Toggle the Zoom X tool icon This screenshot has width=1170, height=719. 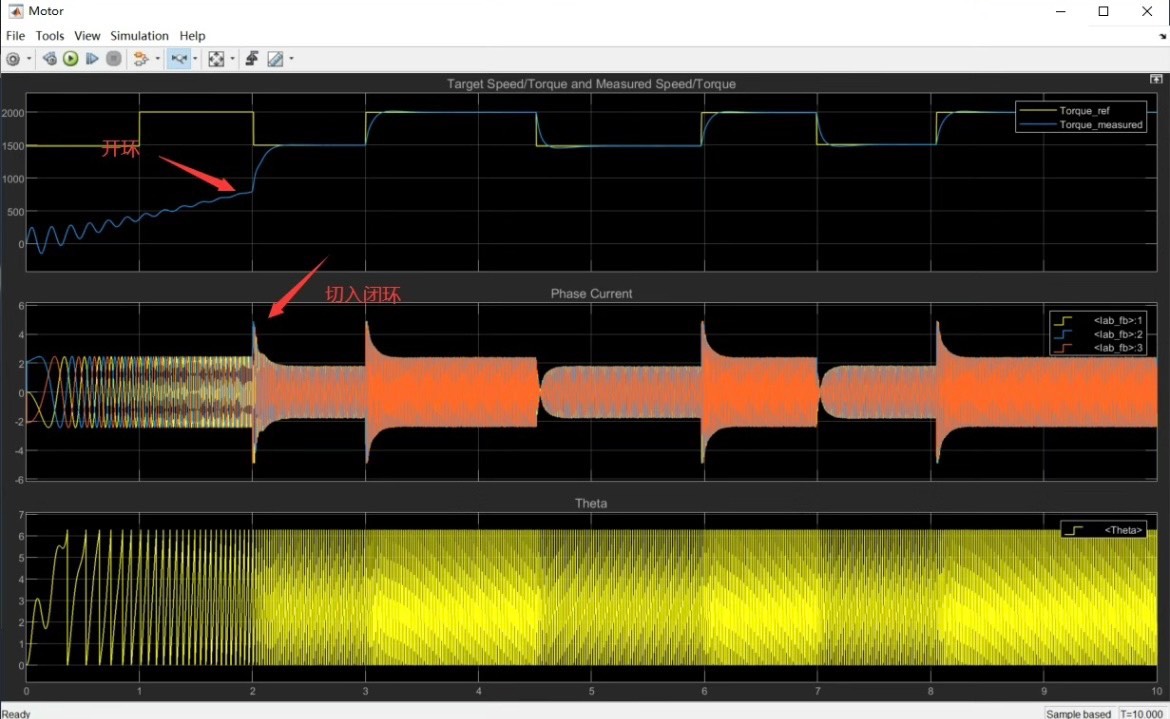[179, 58]
